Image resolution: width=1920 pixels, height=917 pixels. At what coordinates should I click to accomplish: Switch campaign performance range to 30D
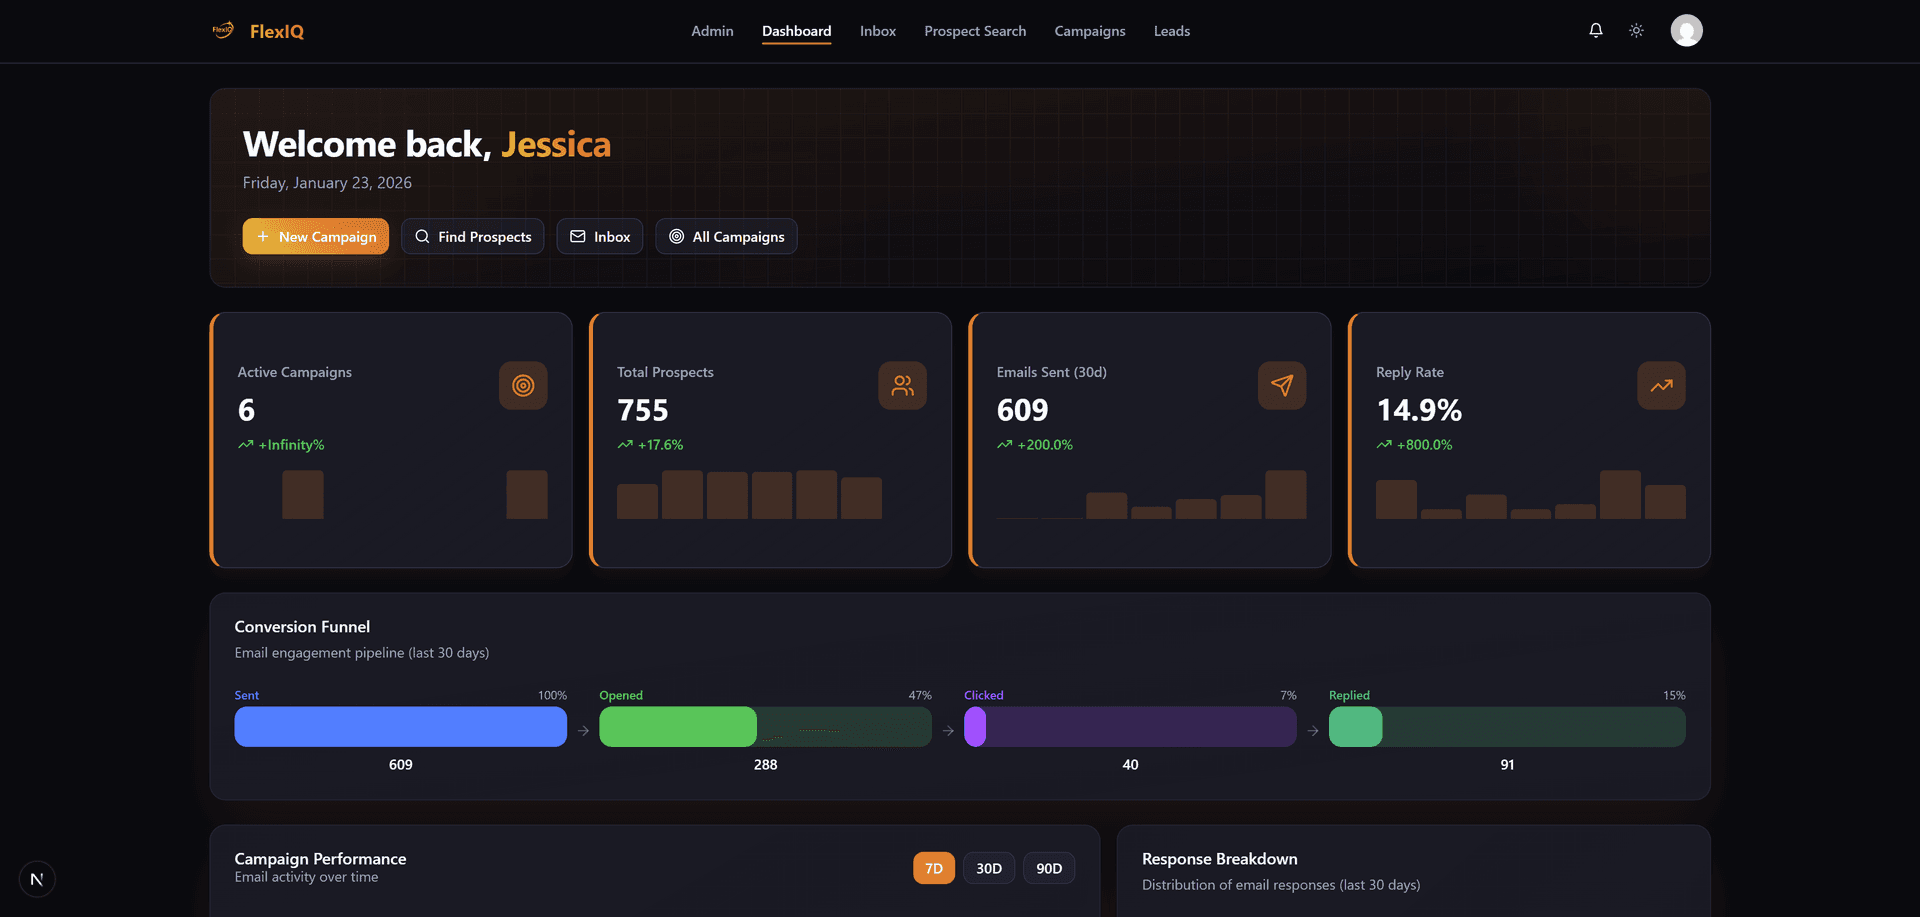pos(988,867)
